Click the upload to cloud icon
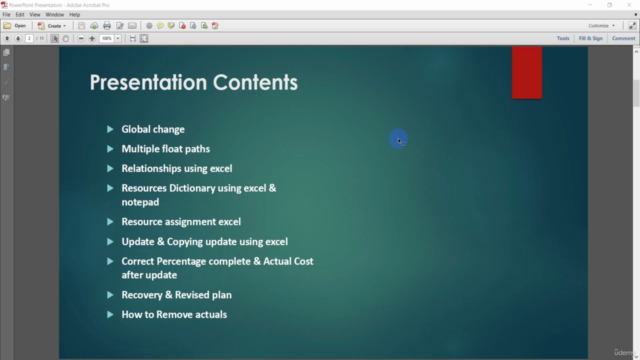Viewport: 640px width, 360px height. (94, 26)
